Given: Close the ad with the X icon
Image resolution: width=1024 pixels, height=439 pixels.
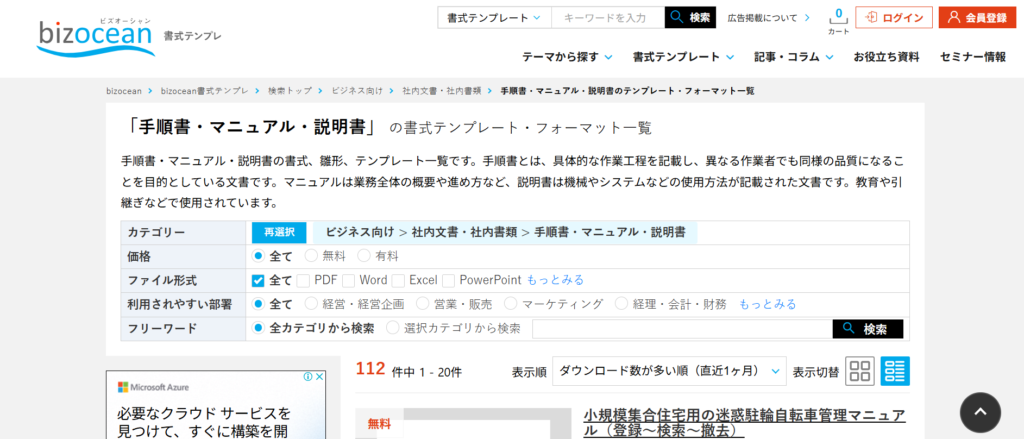Looking at the screenshot, I should coord(320,377).
